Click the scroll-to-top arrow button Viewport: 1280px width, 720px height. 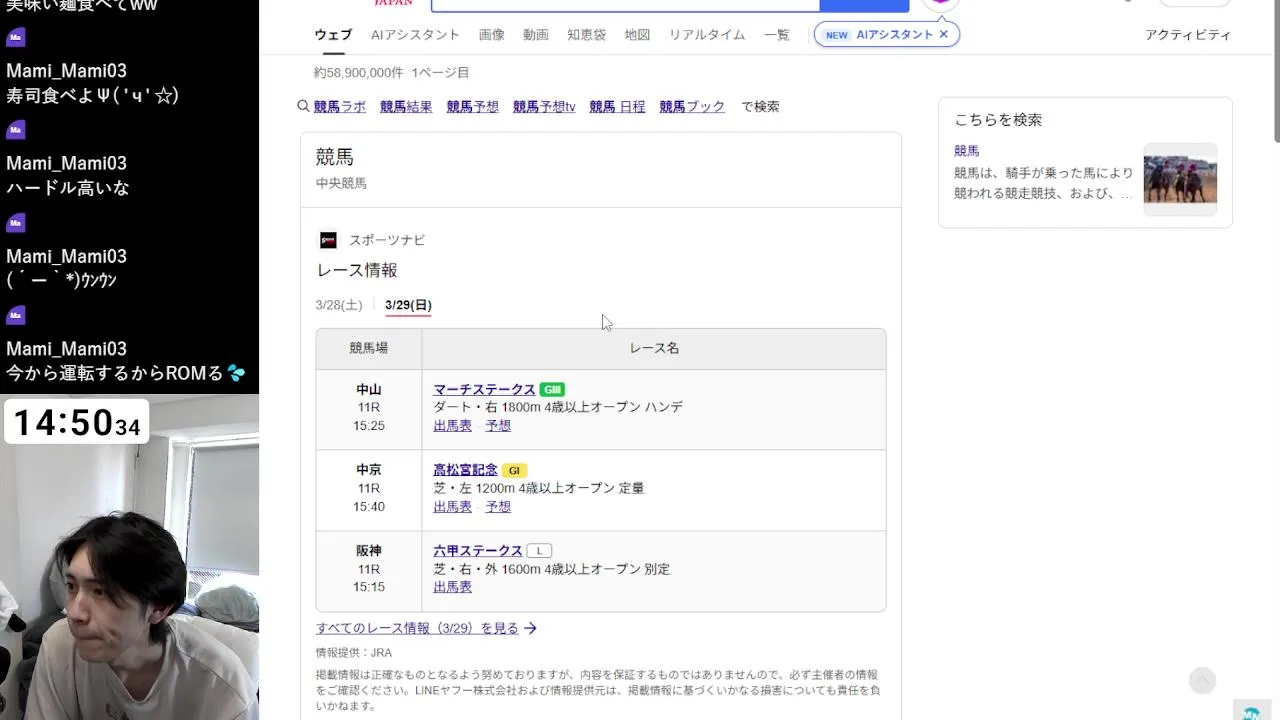(1202, 681)
